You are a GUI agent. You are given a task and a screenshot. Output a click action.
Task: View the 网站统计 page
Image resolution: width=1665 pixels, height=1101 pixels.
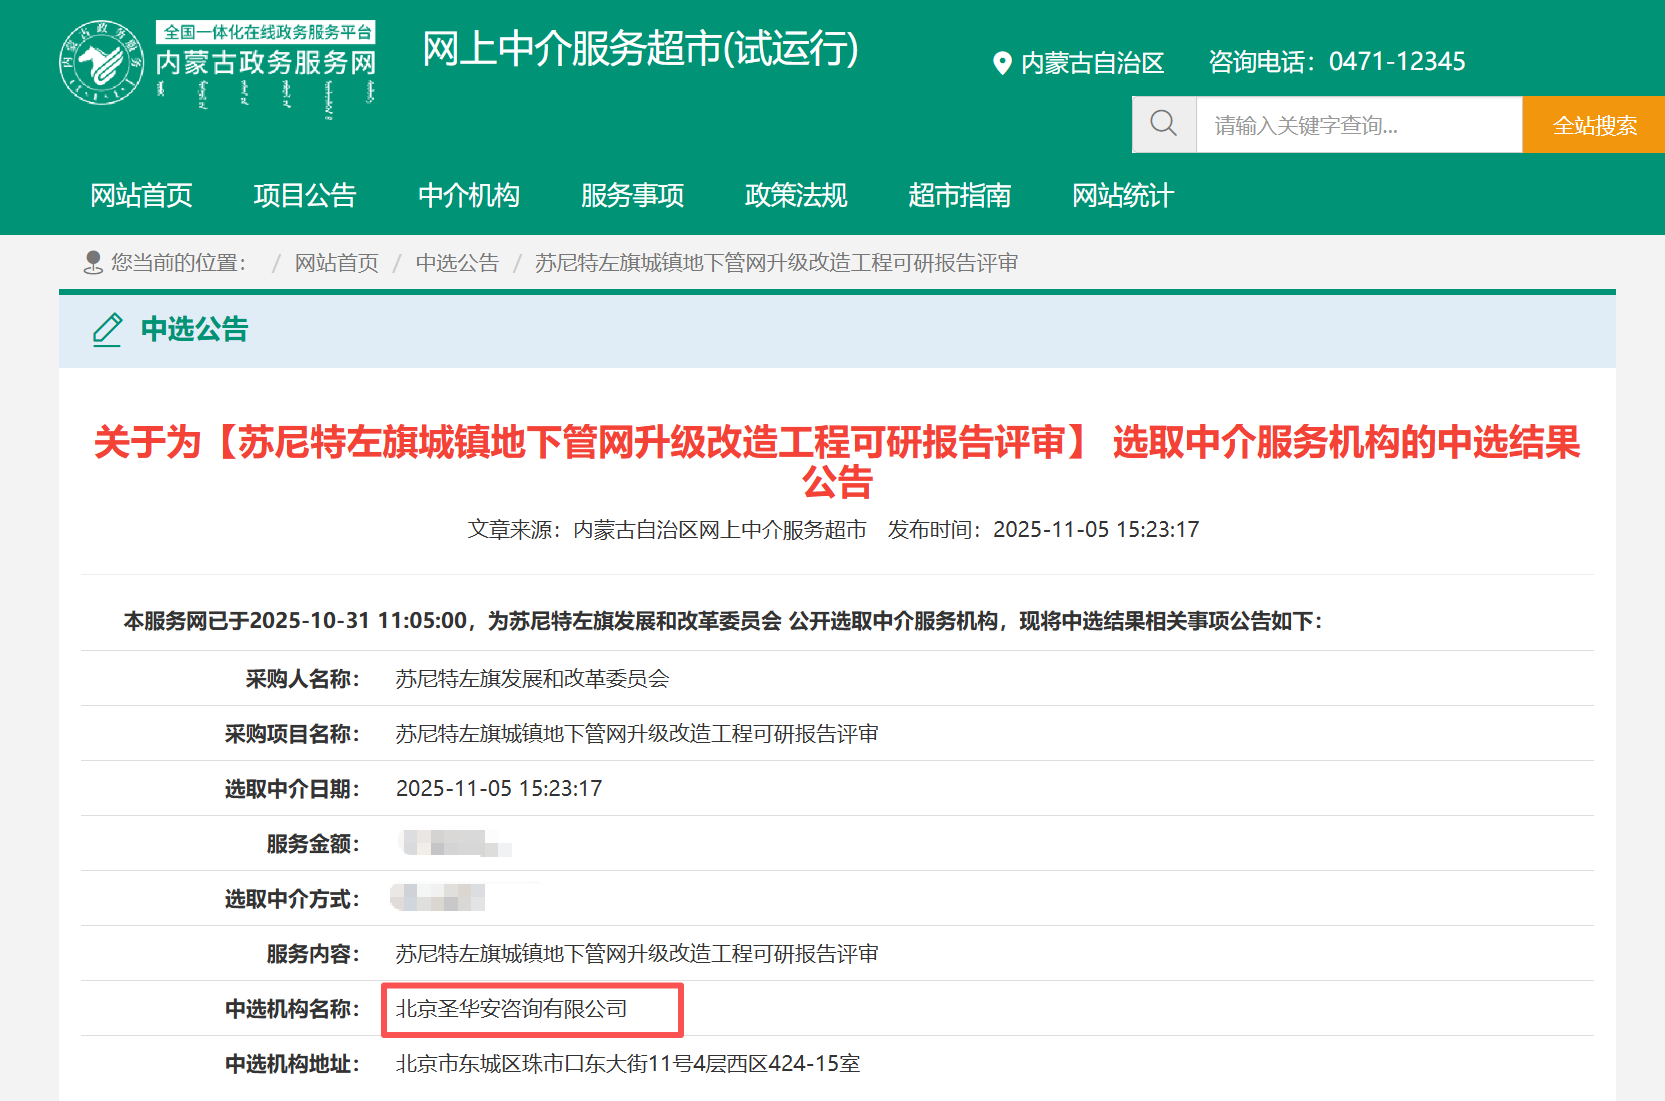1122,196
